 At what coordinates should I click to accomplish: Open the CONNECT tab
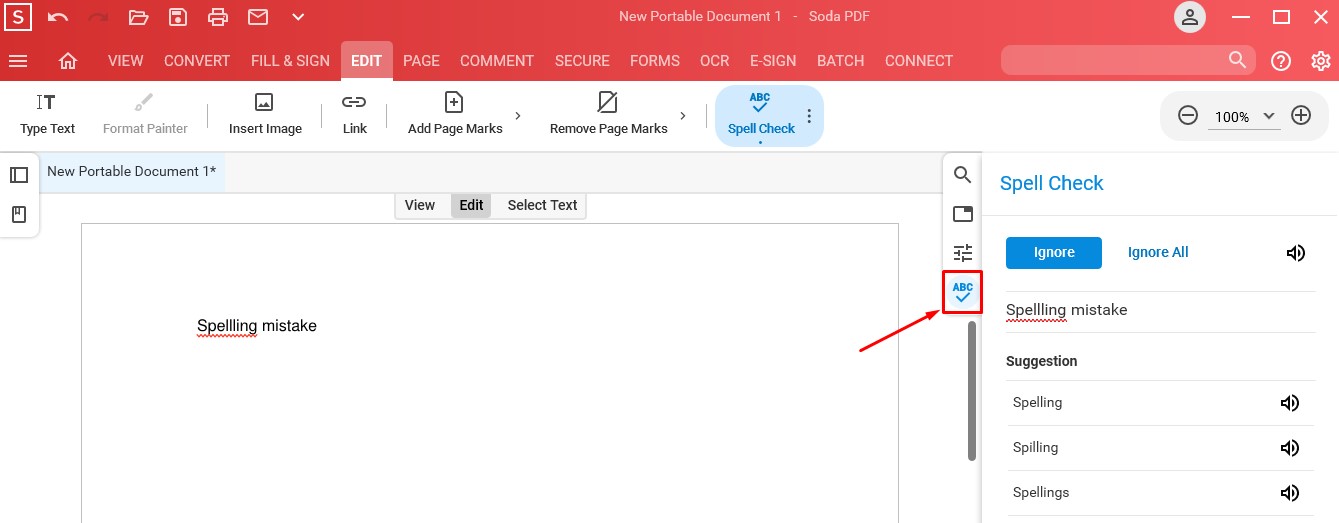(x=919, y=61)
